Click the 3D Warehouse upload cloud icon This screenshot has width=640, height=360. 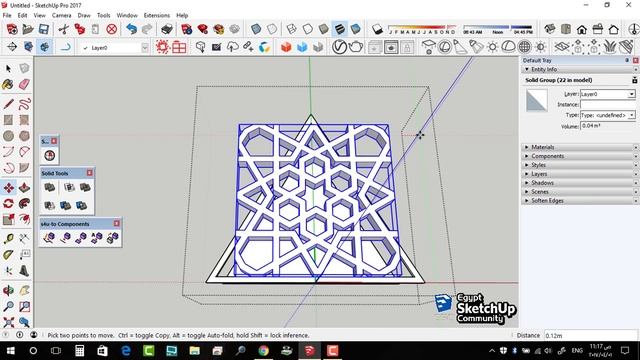(232, 47)
